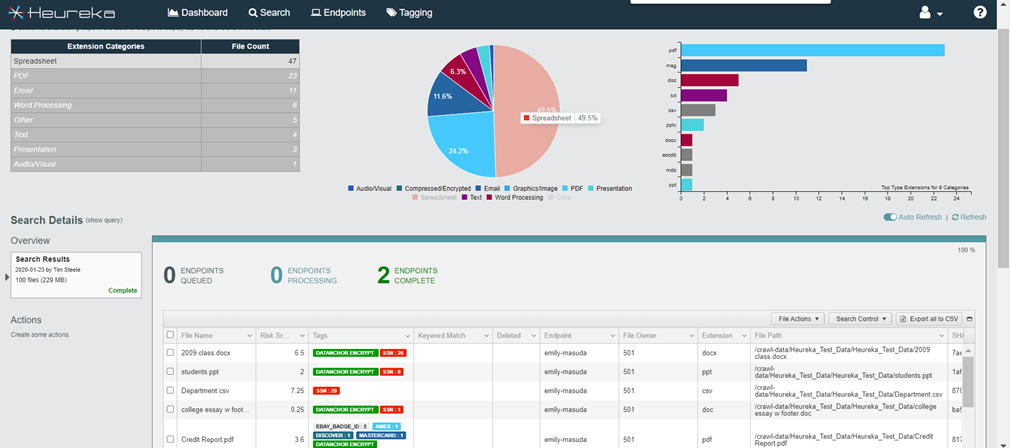Go to the Search tab

pyautogui.click(x=269, y=12)
